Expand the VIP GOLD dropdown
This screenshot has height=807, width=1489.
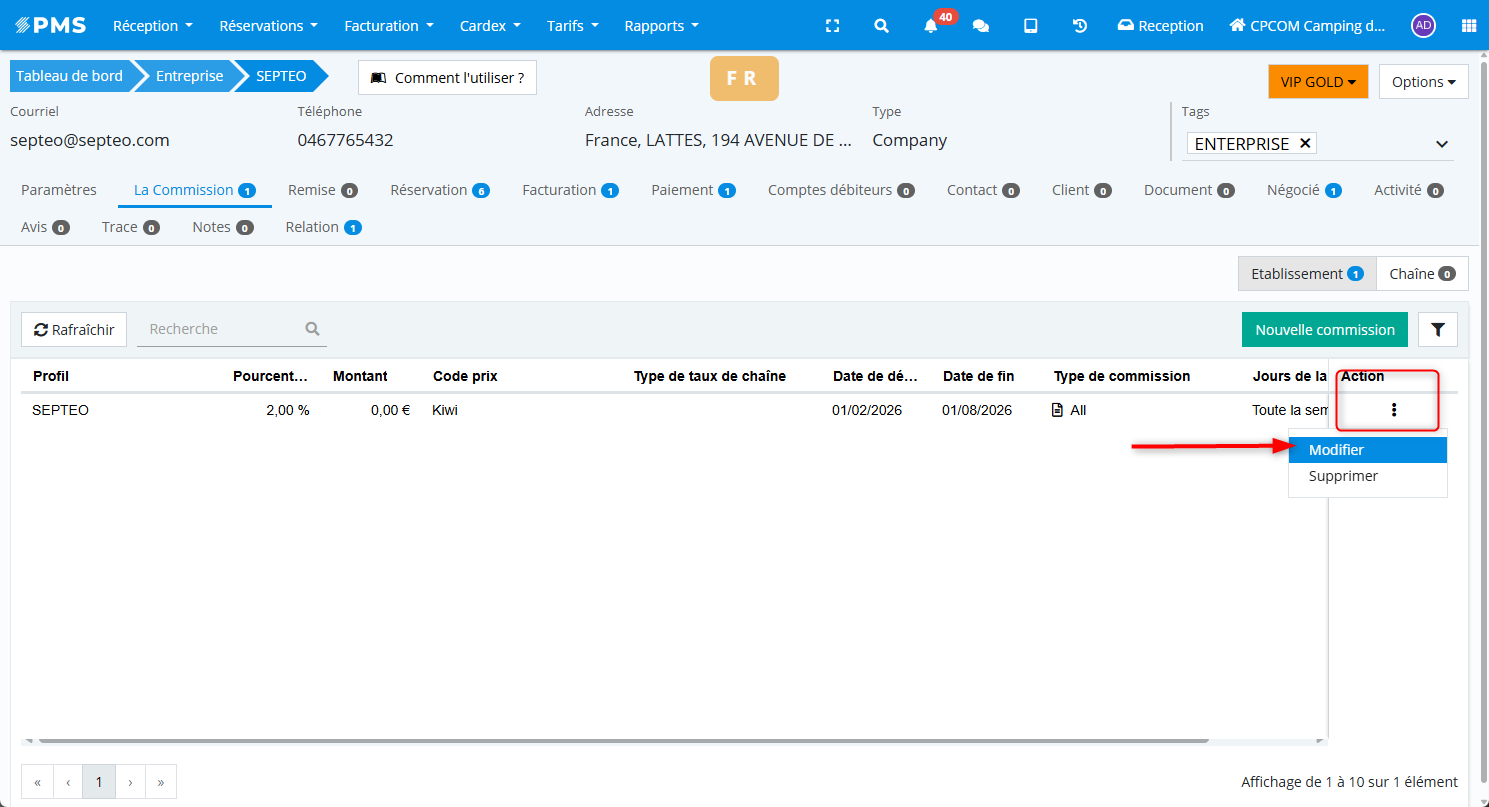[x=1317, y=82]
